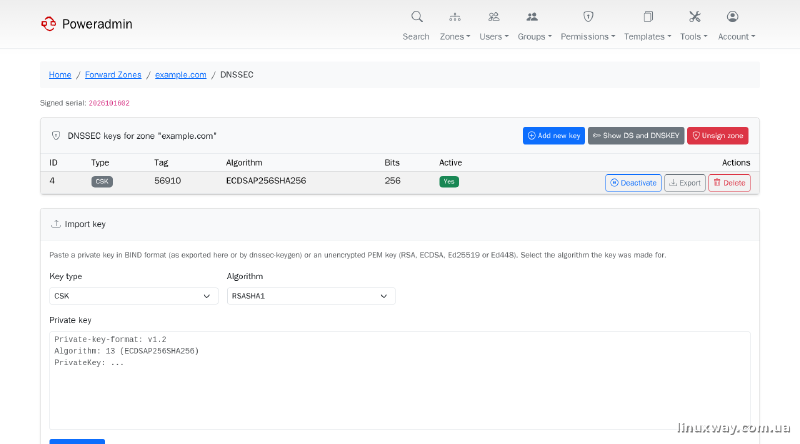The height and width of the screenshot is (444, 800).
Task: Open Forward Zones breadcrumb link
Action: [x=113, y=75]
